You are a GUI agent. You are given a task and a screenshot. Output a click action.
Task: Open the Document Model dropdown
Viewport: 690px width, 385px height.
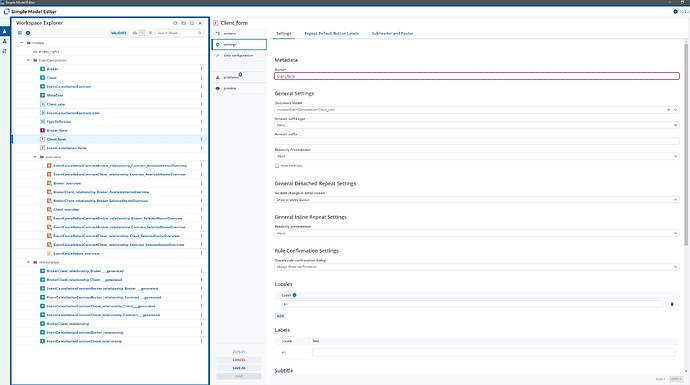[675, 110]
